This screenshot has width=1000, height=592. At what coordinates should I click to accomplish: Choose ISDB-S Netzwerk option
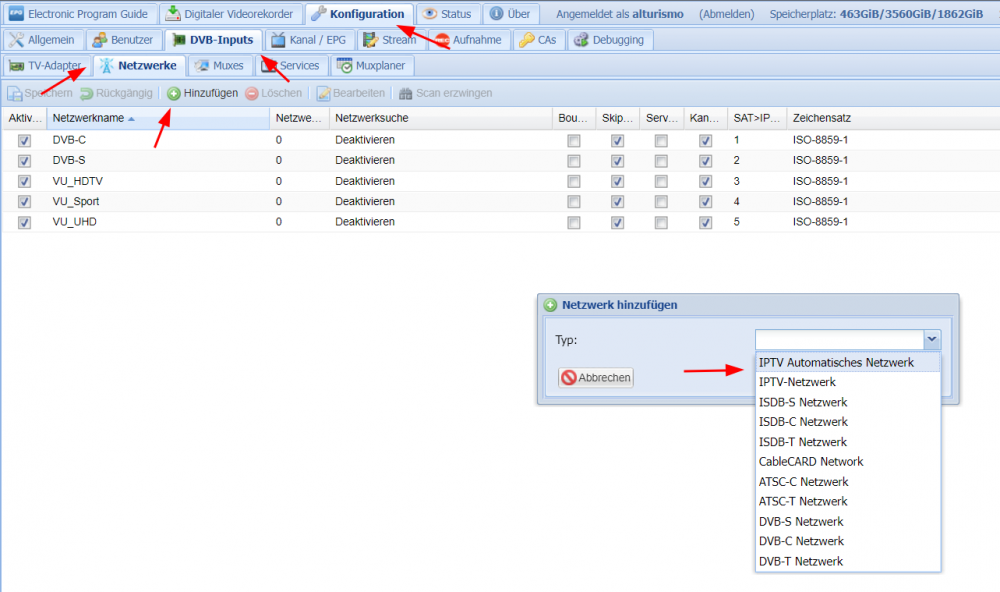(848, 403)
